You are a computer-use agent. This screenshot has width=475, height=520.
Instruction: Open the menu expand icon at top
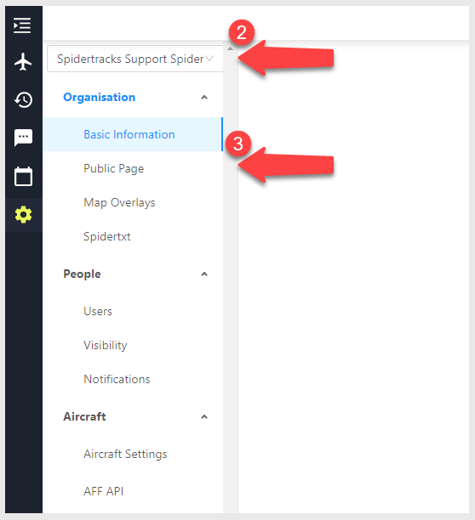point(22,25)
